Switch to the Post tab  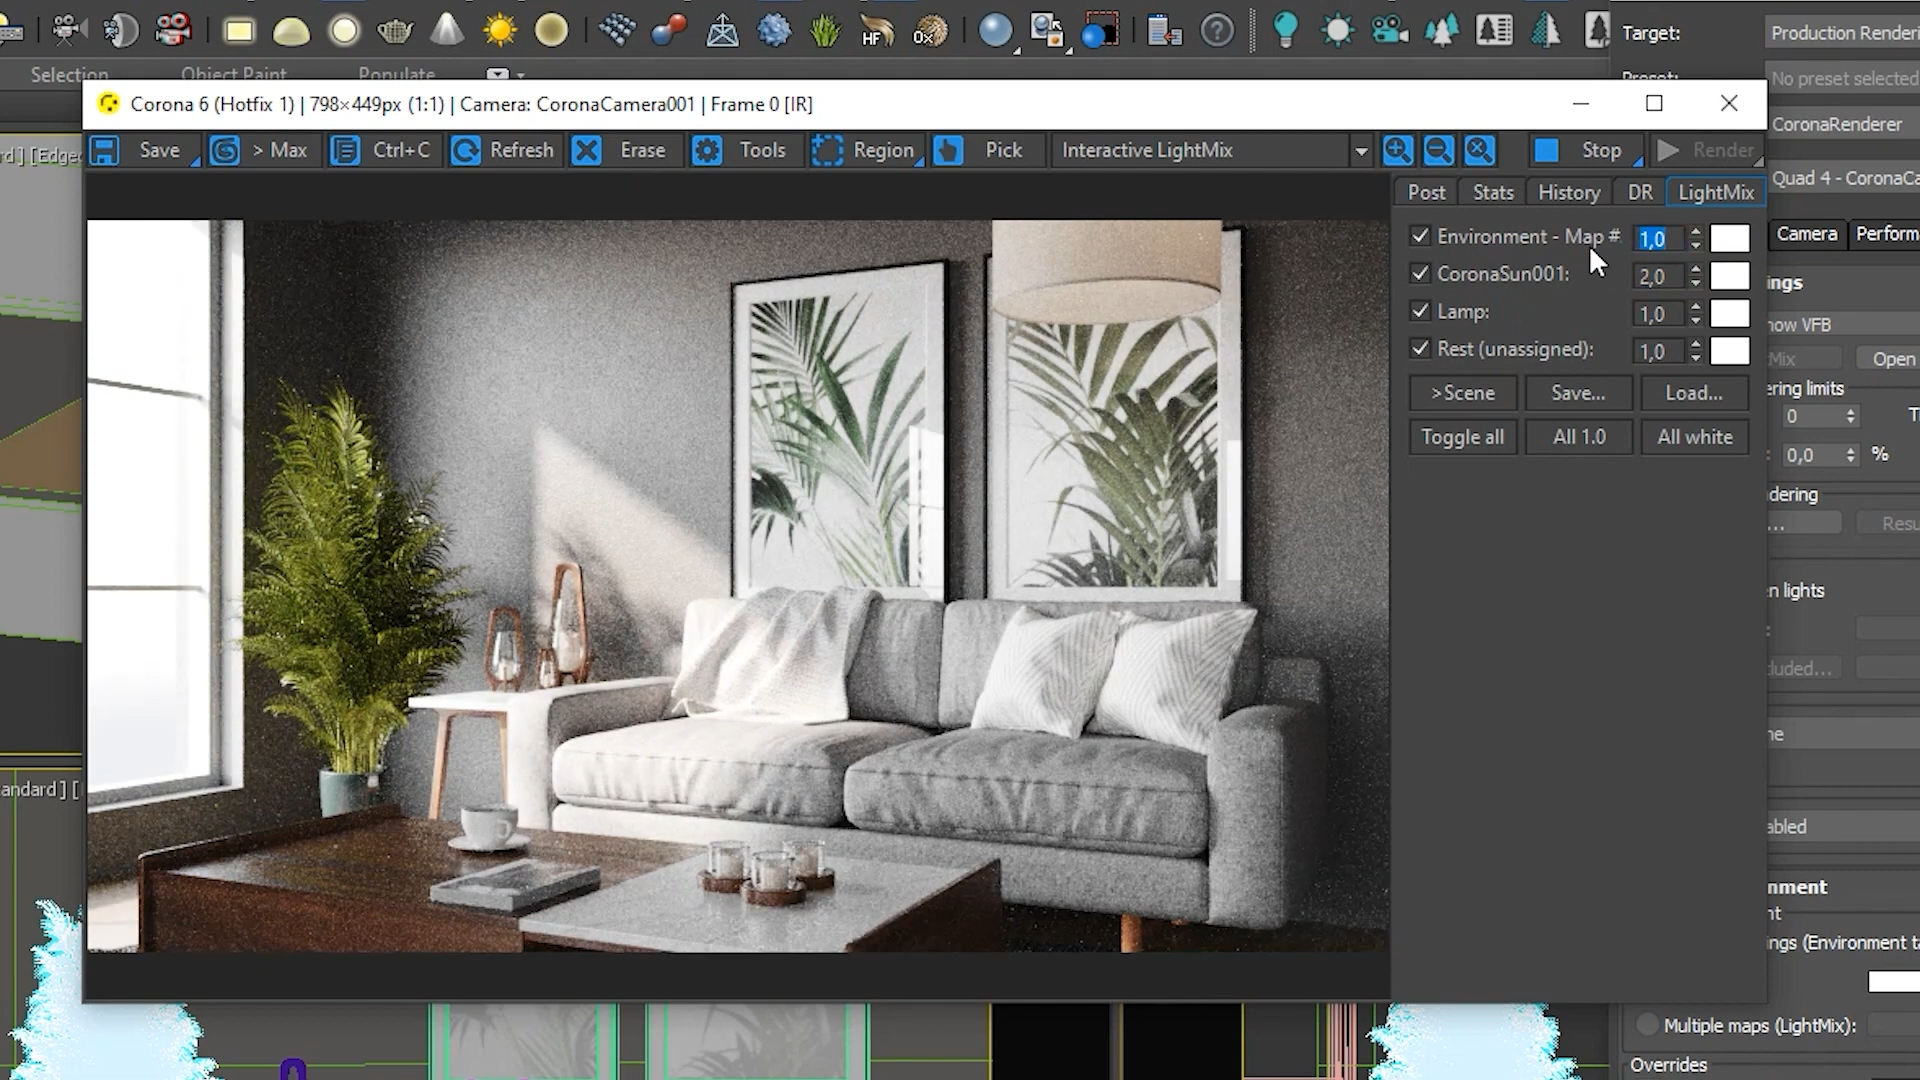pos(1426,192)
